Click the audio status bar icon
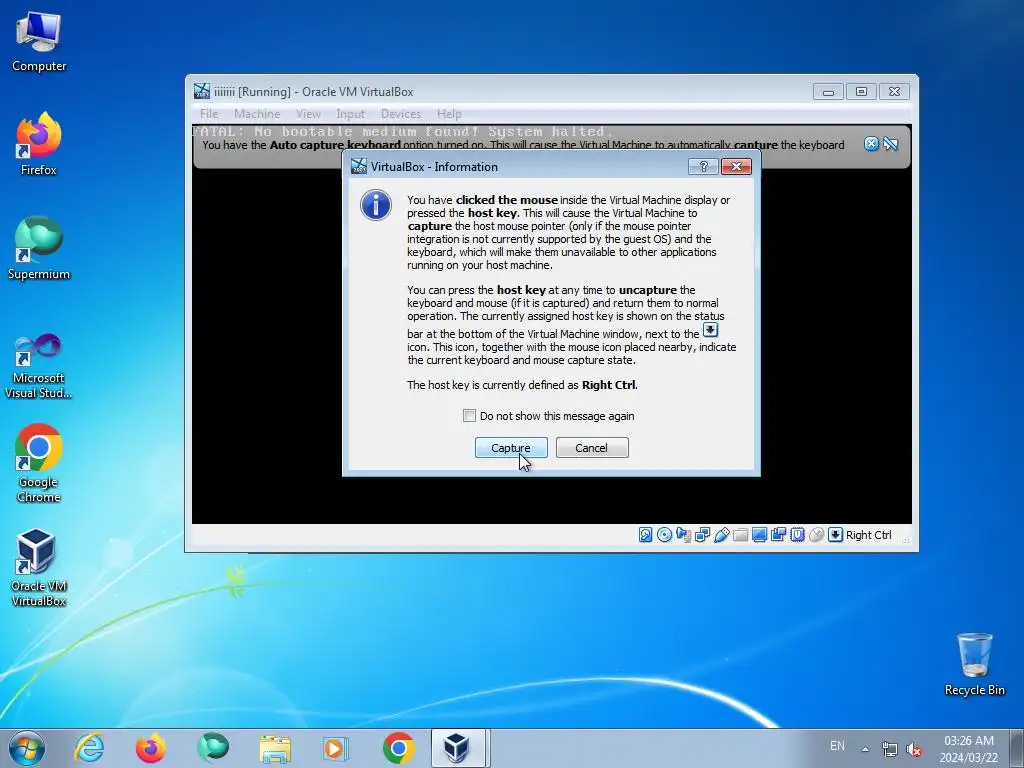The image size is (1024, 768). pos(683,535)
